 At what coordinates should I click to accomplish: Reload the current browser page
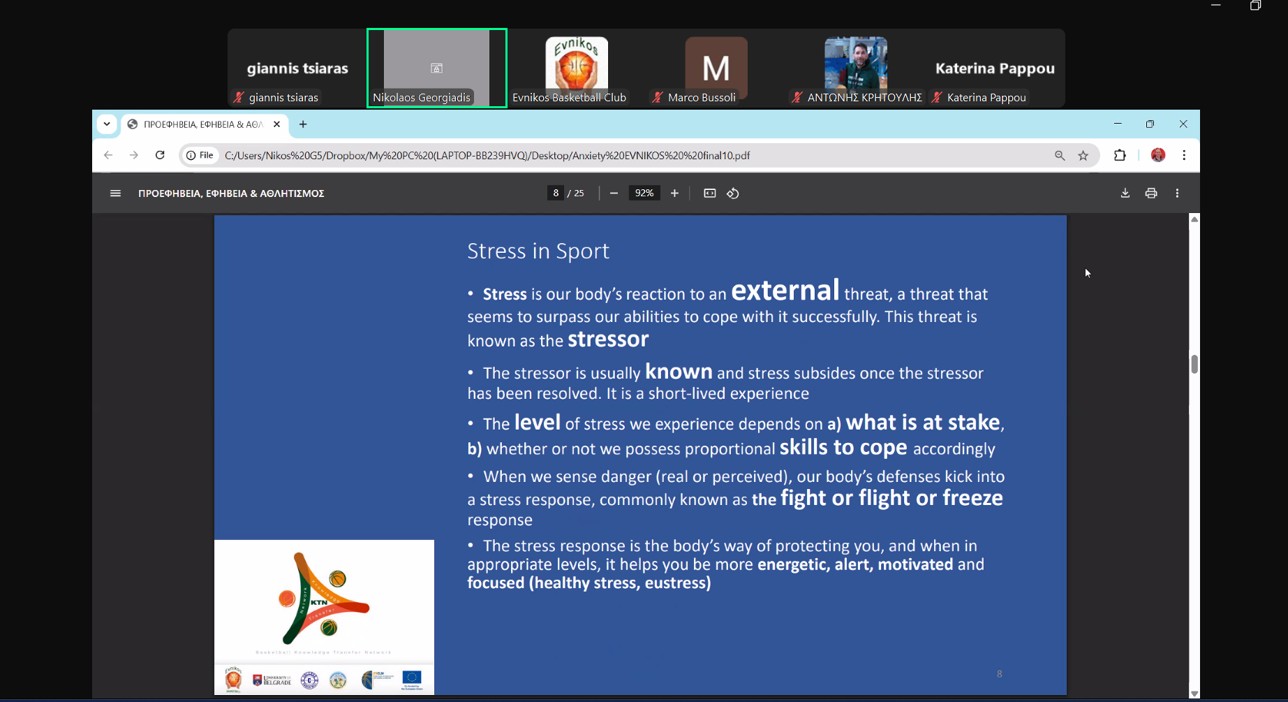pos(160,155)
